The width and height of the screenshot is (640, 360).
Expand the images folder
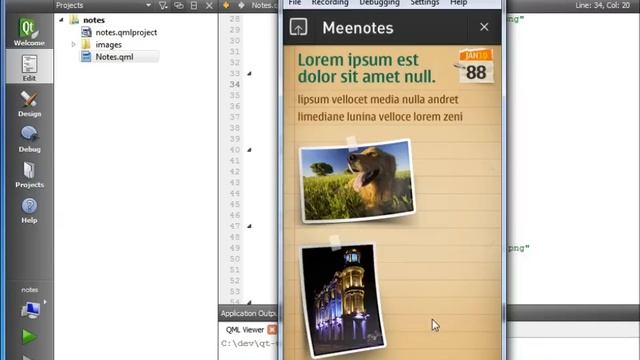(73, 44)
